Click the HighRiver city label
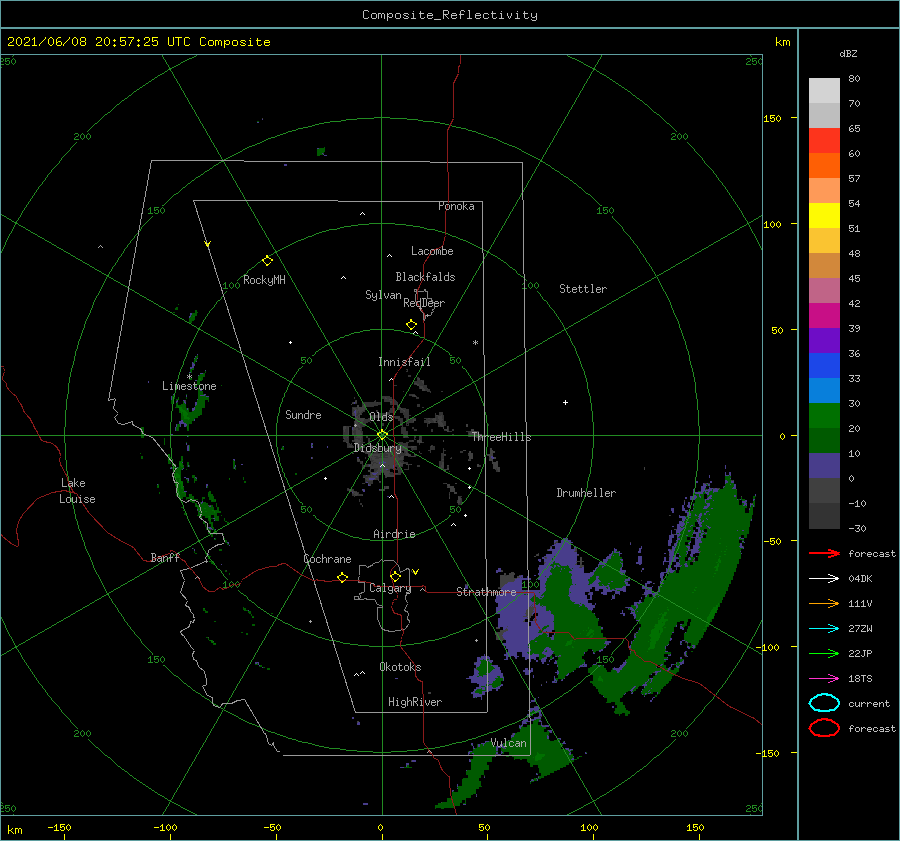 click(x=415, y=702)
